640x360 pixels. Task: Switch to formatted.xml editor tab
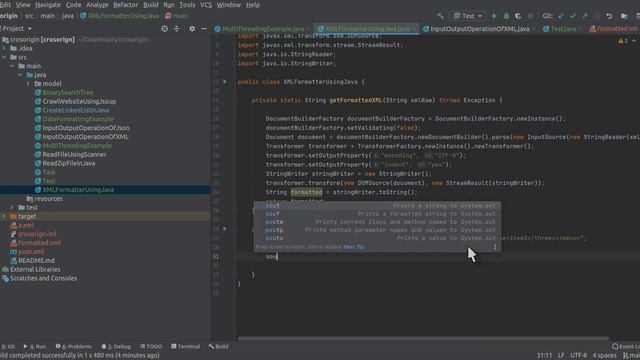tap(616, 29)
